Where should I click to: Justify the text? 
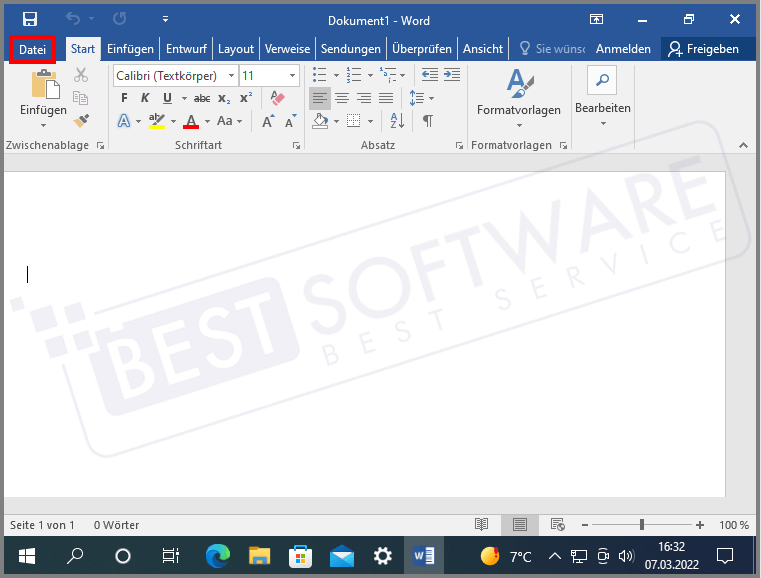[386, 98]
